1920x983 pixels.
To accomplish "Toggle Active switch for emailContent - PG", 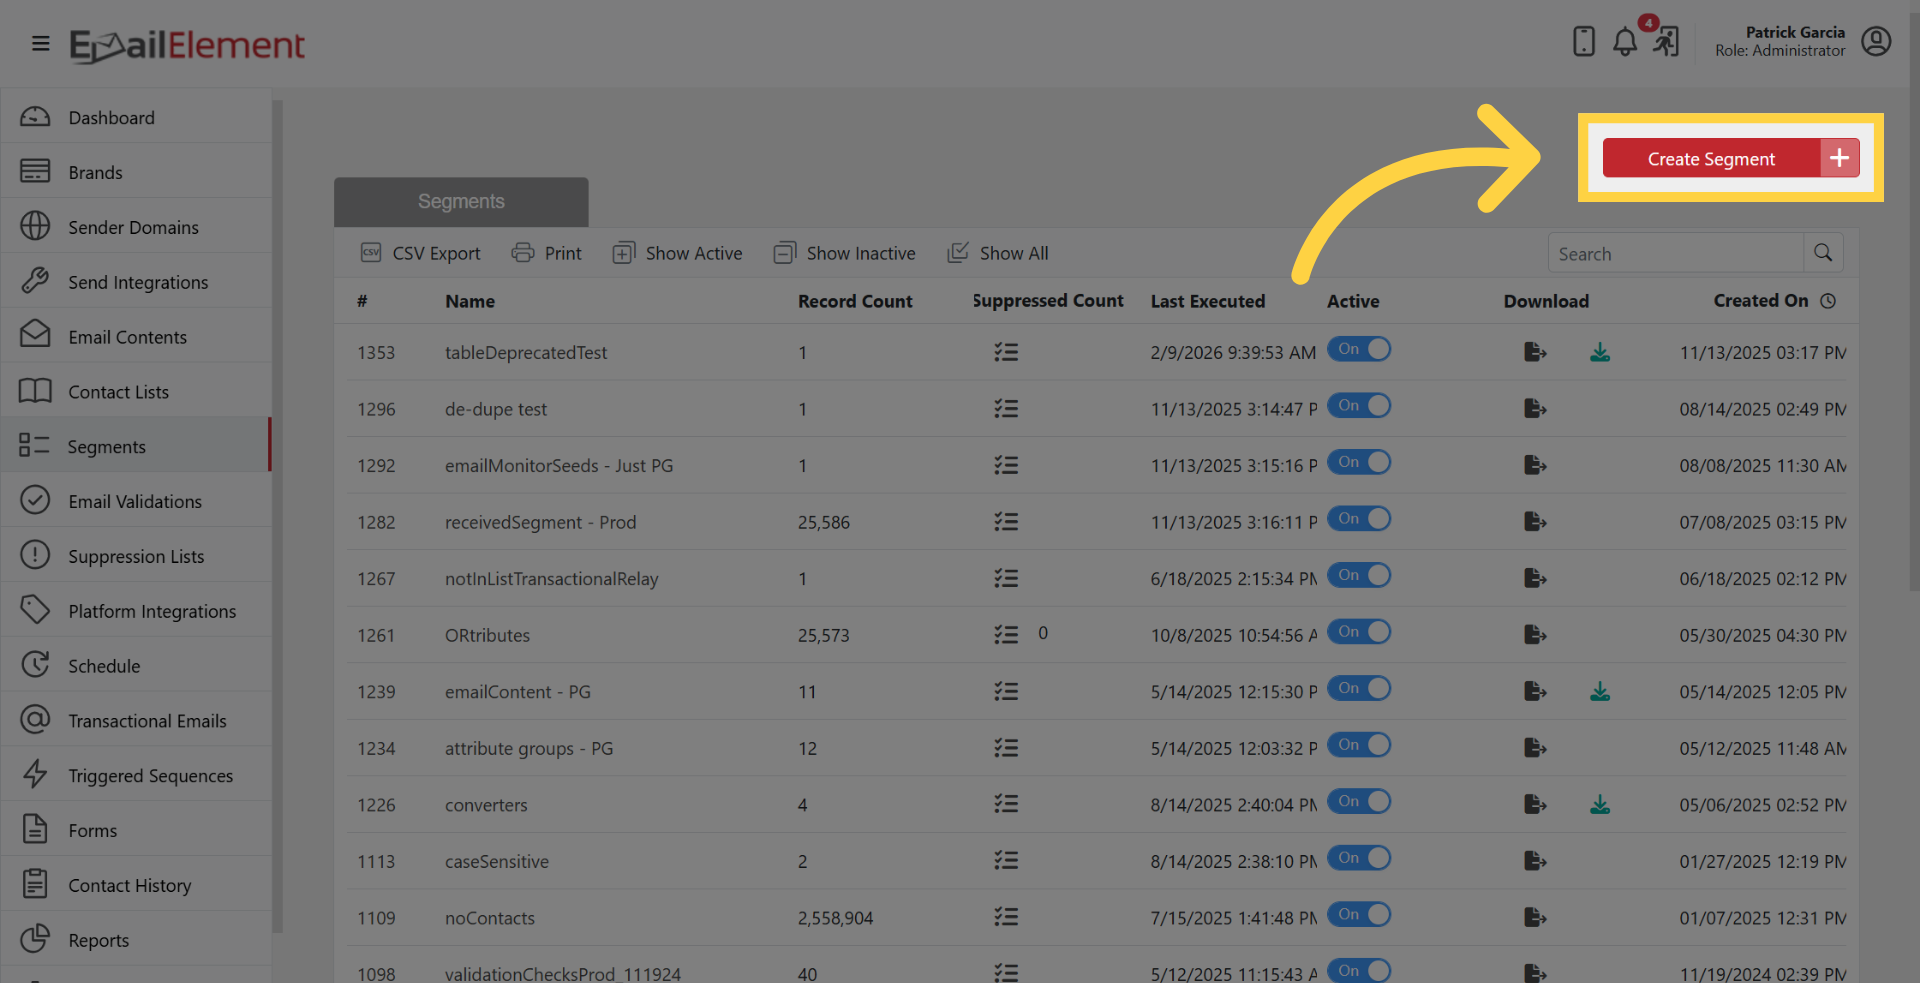I will (1359, 688).
